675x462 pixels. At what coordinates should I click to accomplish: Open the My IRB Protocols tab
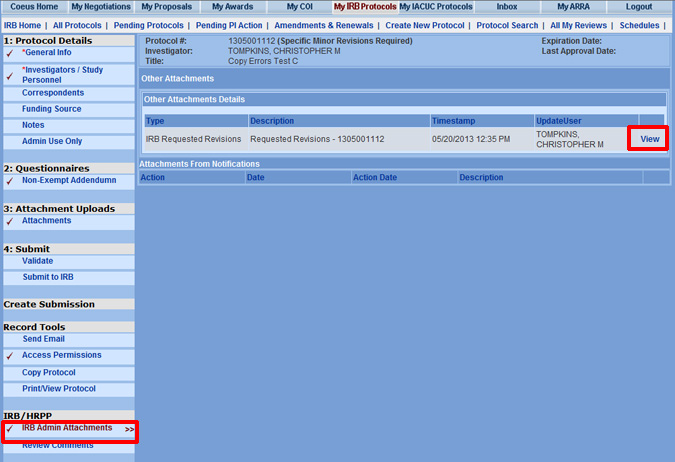(x=365, y=7)
